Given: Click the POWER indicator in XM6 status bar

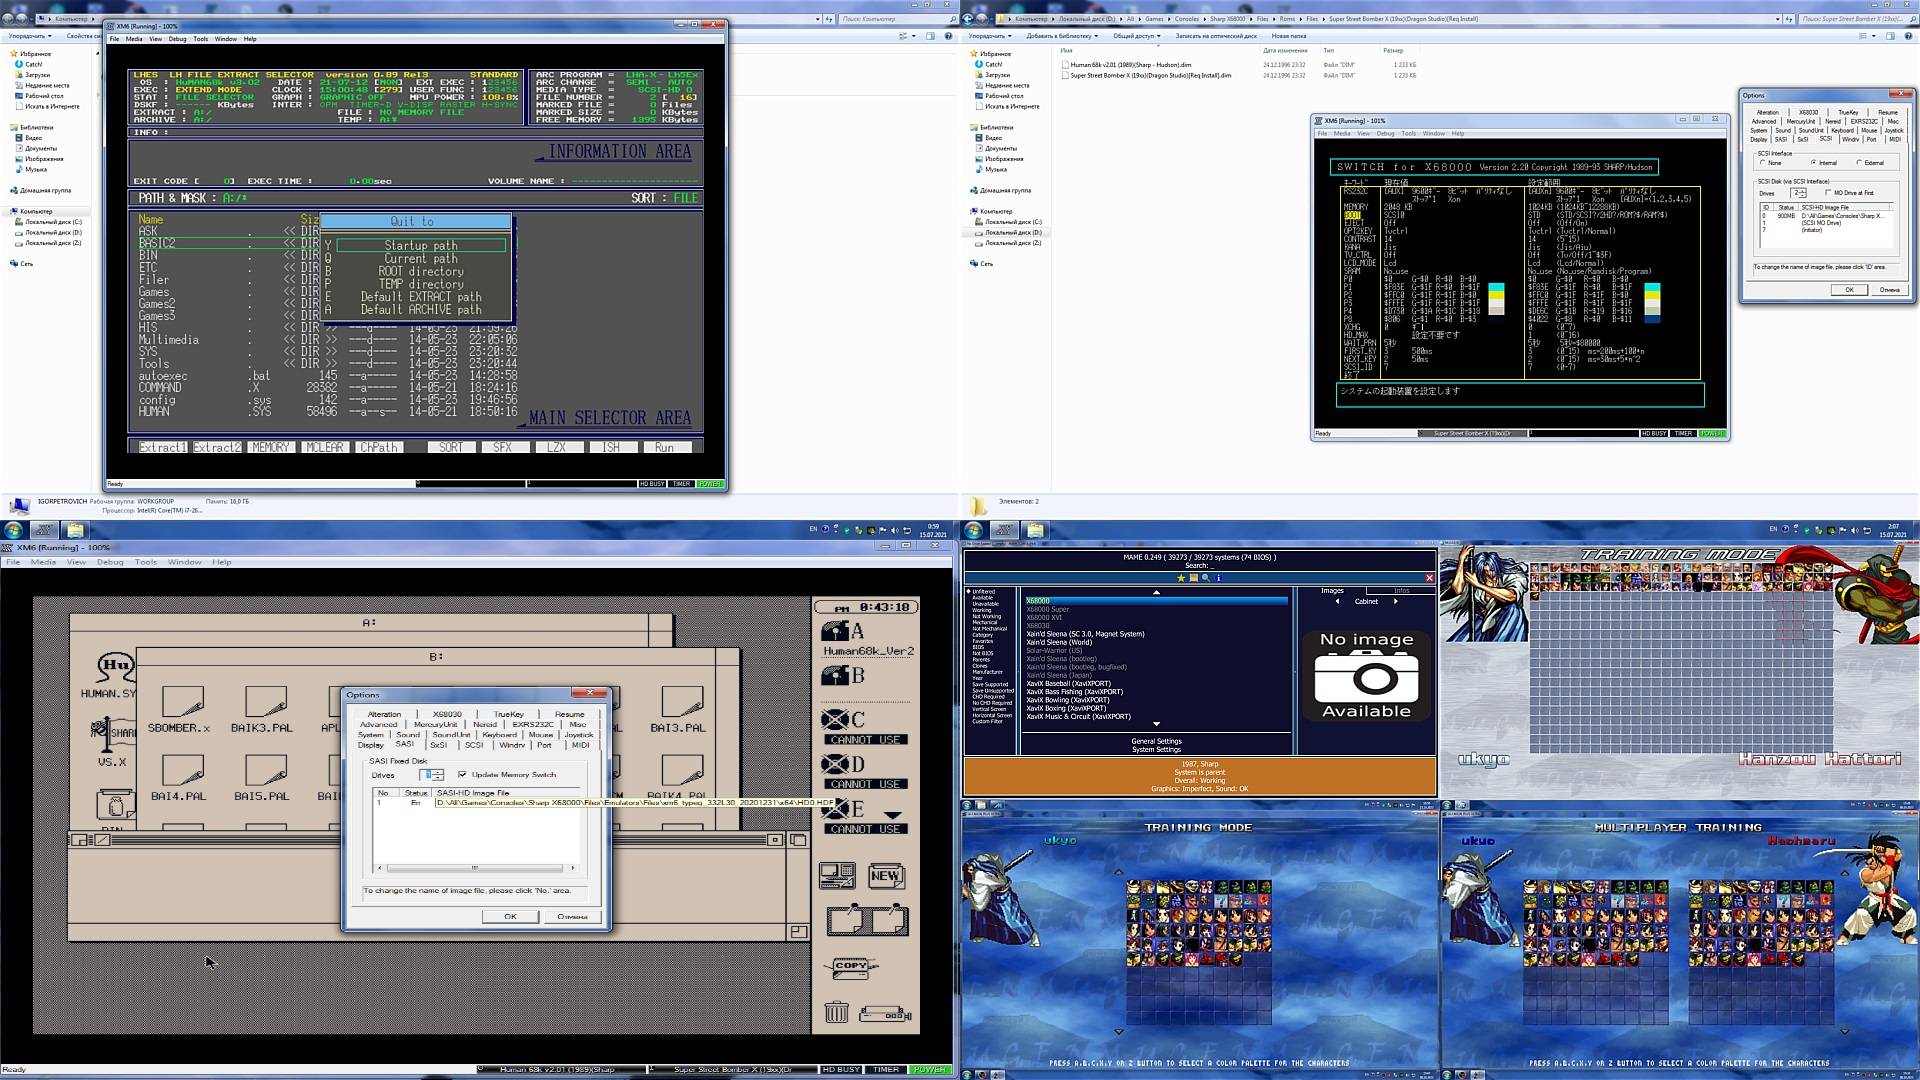Looking at the screenshot, I should 928,1069.
